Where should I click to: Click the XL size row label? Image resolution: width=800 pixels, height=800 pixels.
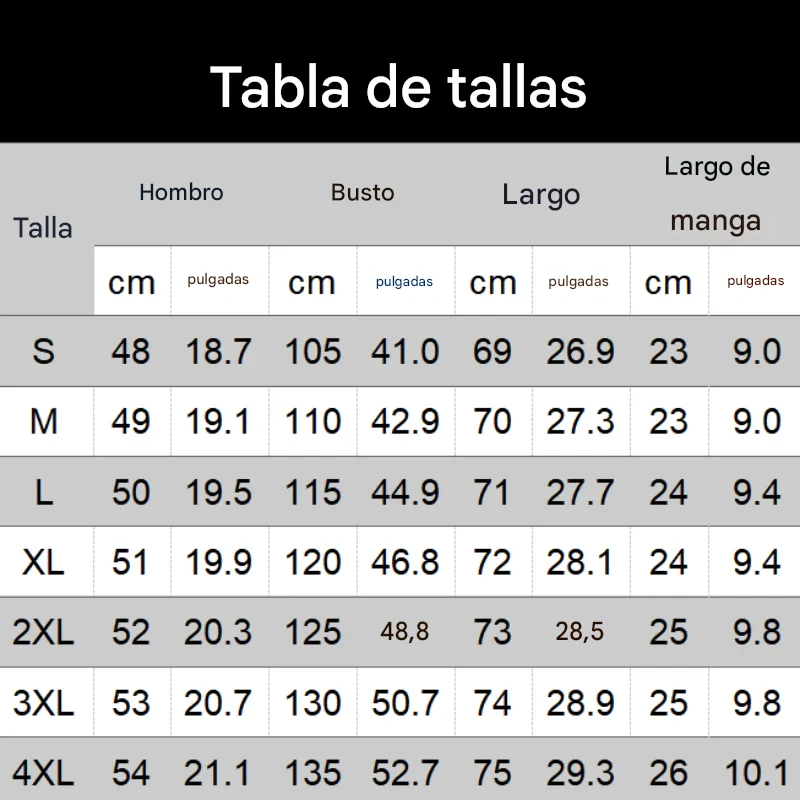43,562
